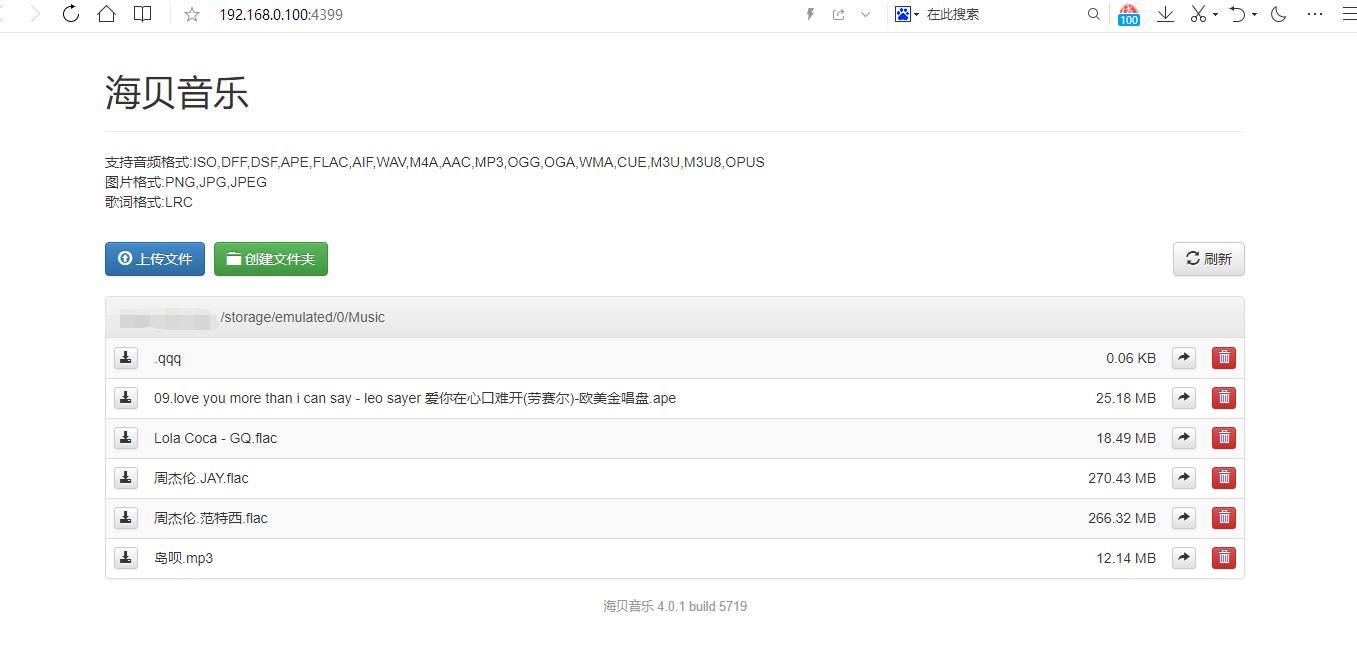This screenshot has width=1357, height=645.
Task: Open browser downloads with the arrow icon
Action: [x=1165, y=15]
